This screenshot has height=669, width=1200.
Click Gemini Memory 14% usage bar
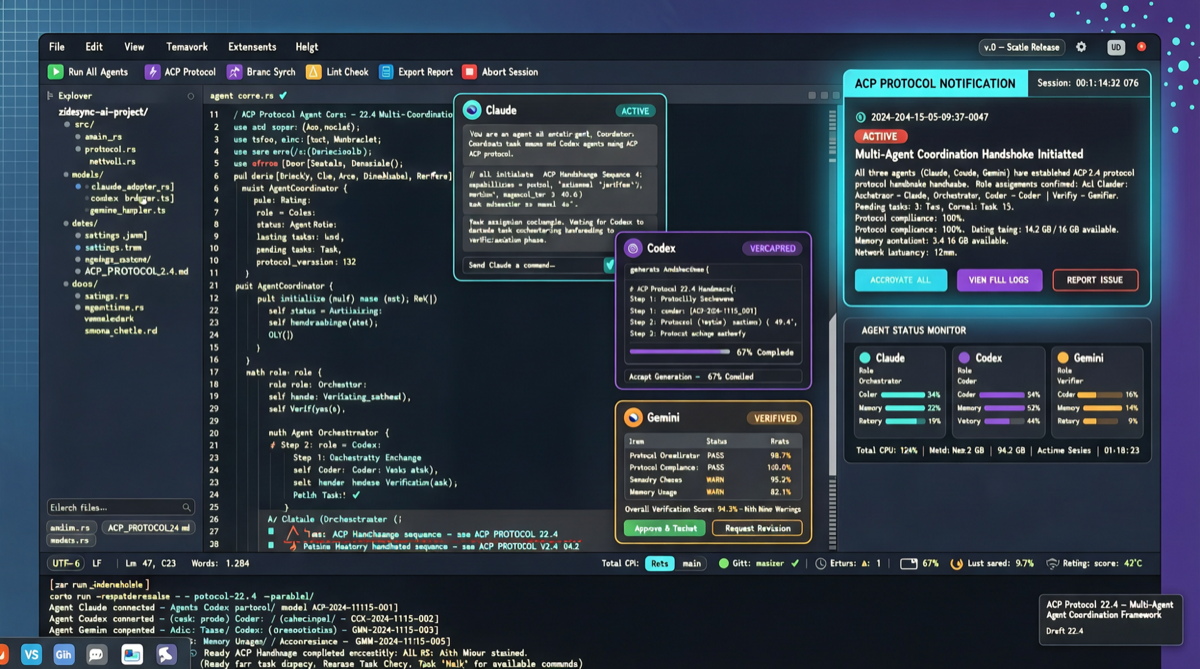[x=1103, y=408]
